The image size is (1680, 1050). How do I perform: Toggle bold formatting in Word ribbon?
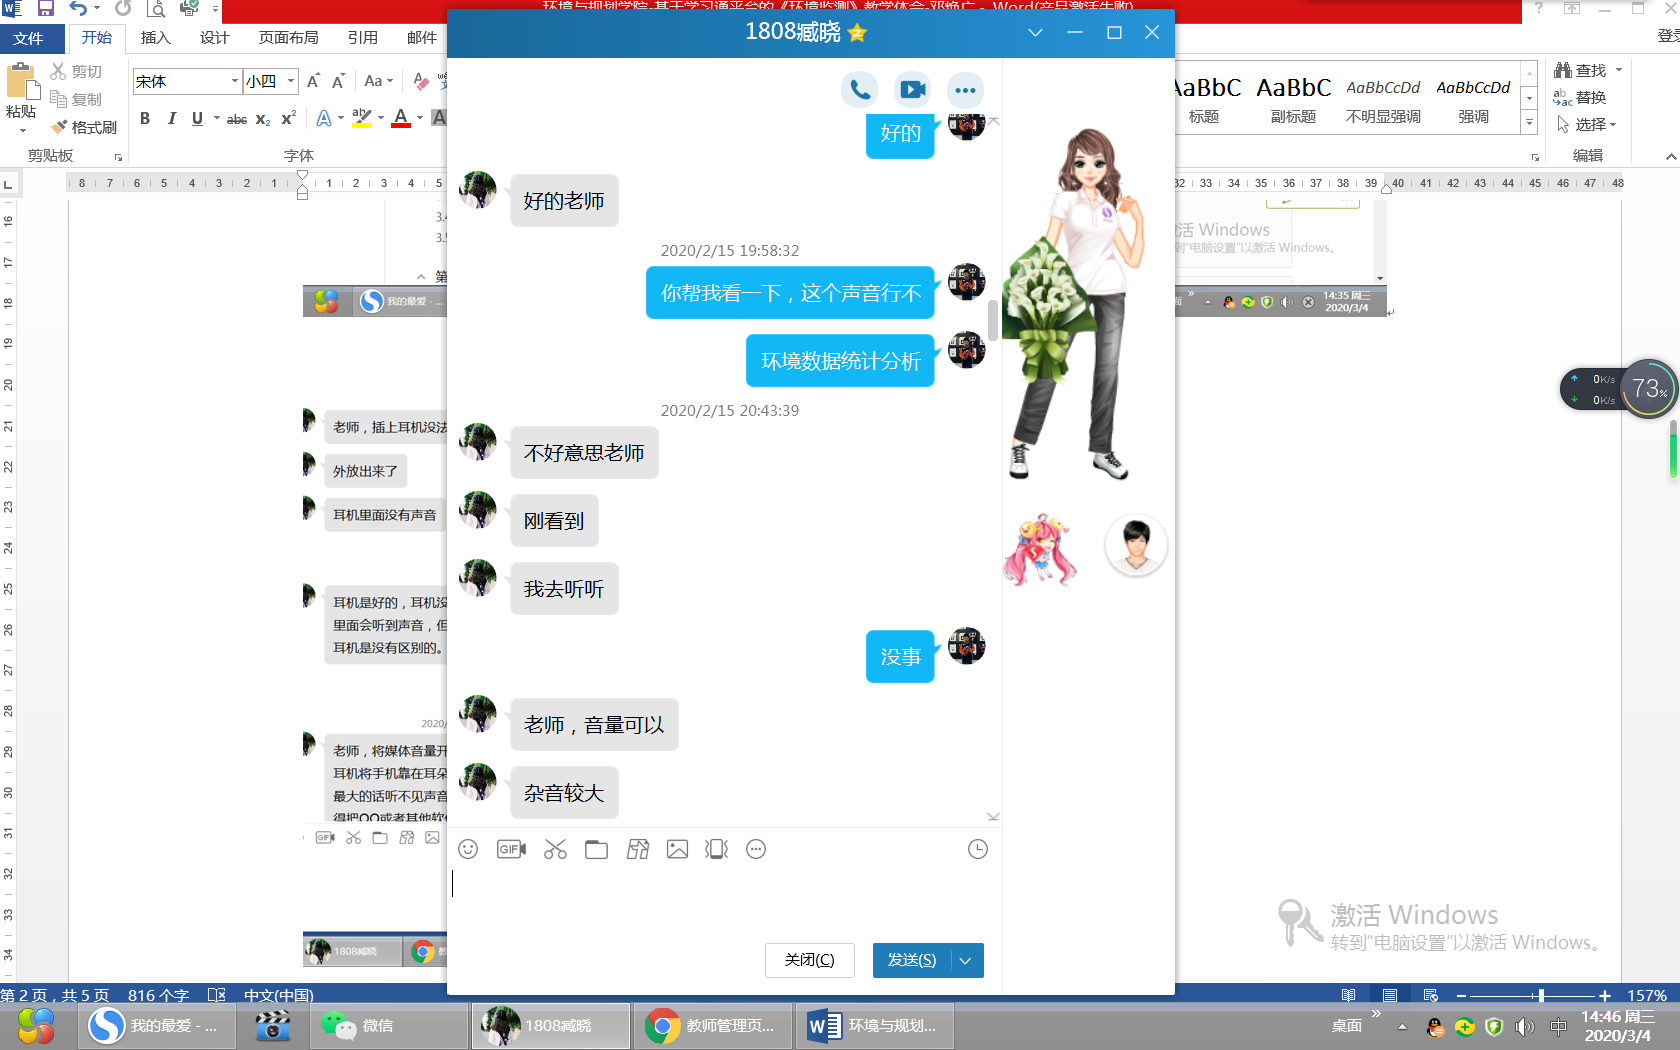click(x=145, y=118)
